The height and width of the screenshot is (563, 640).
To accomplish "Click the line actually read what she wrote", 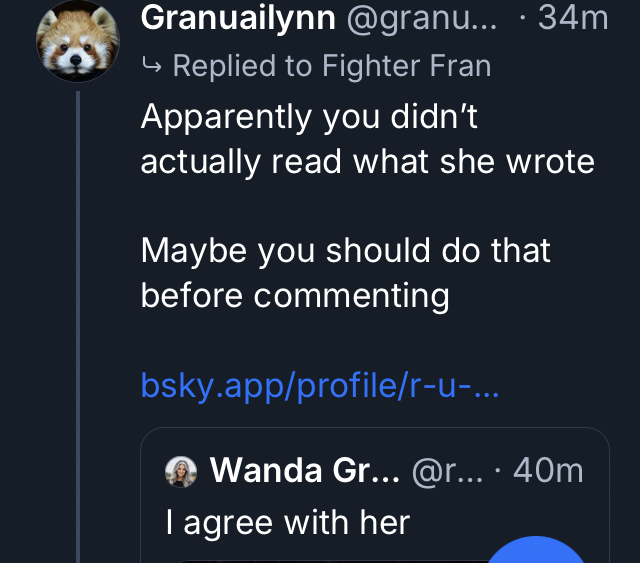I will (367, 160).
